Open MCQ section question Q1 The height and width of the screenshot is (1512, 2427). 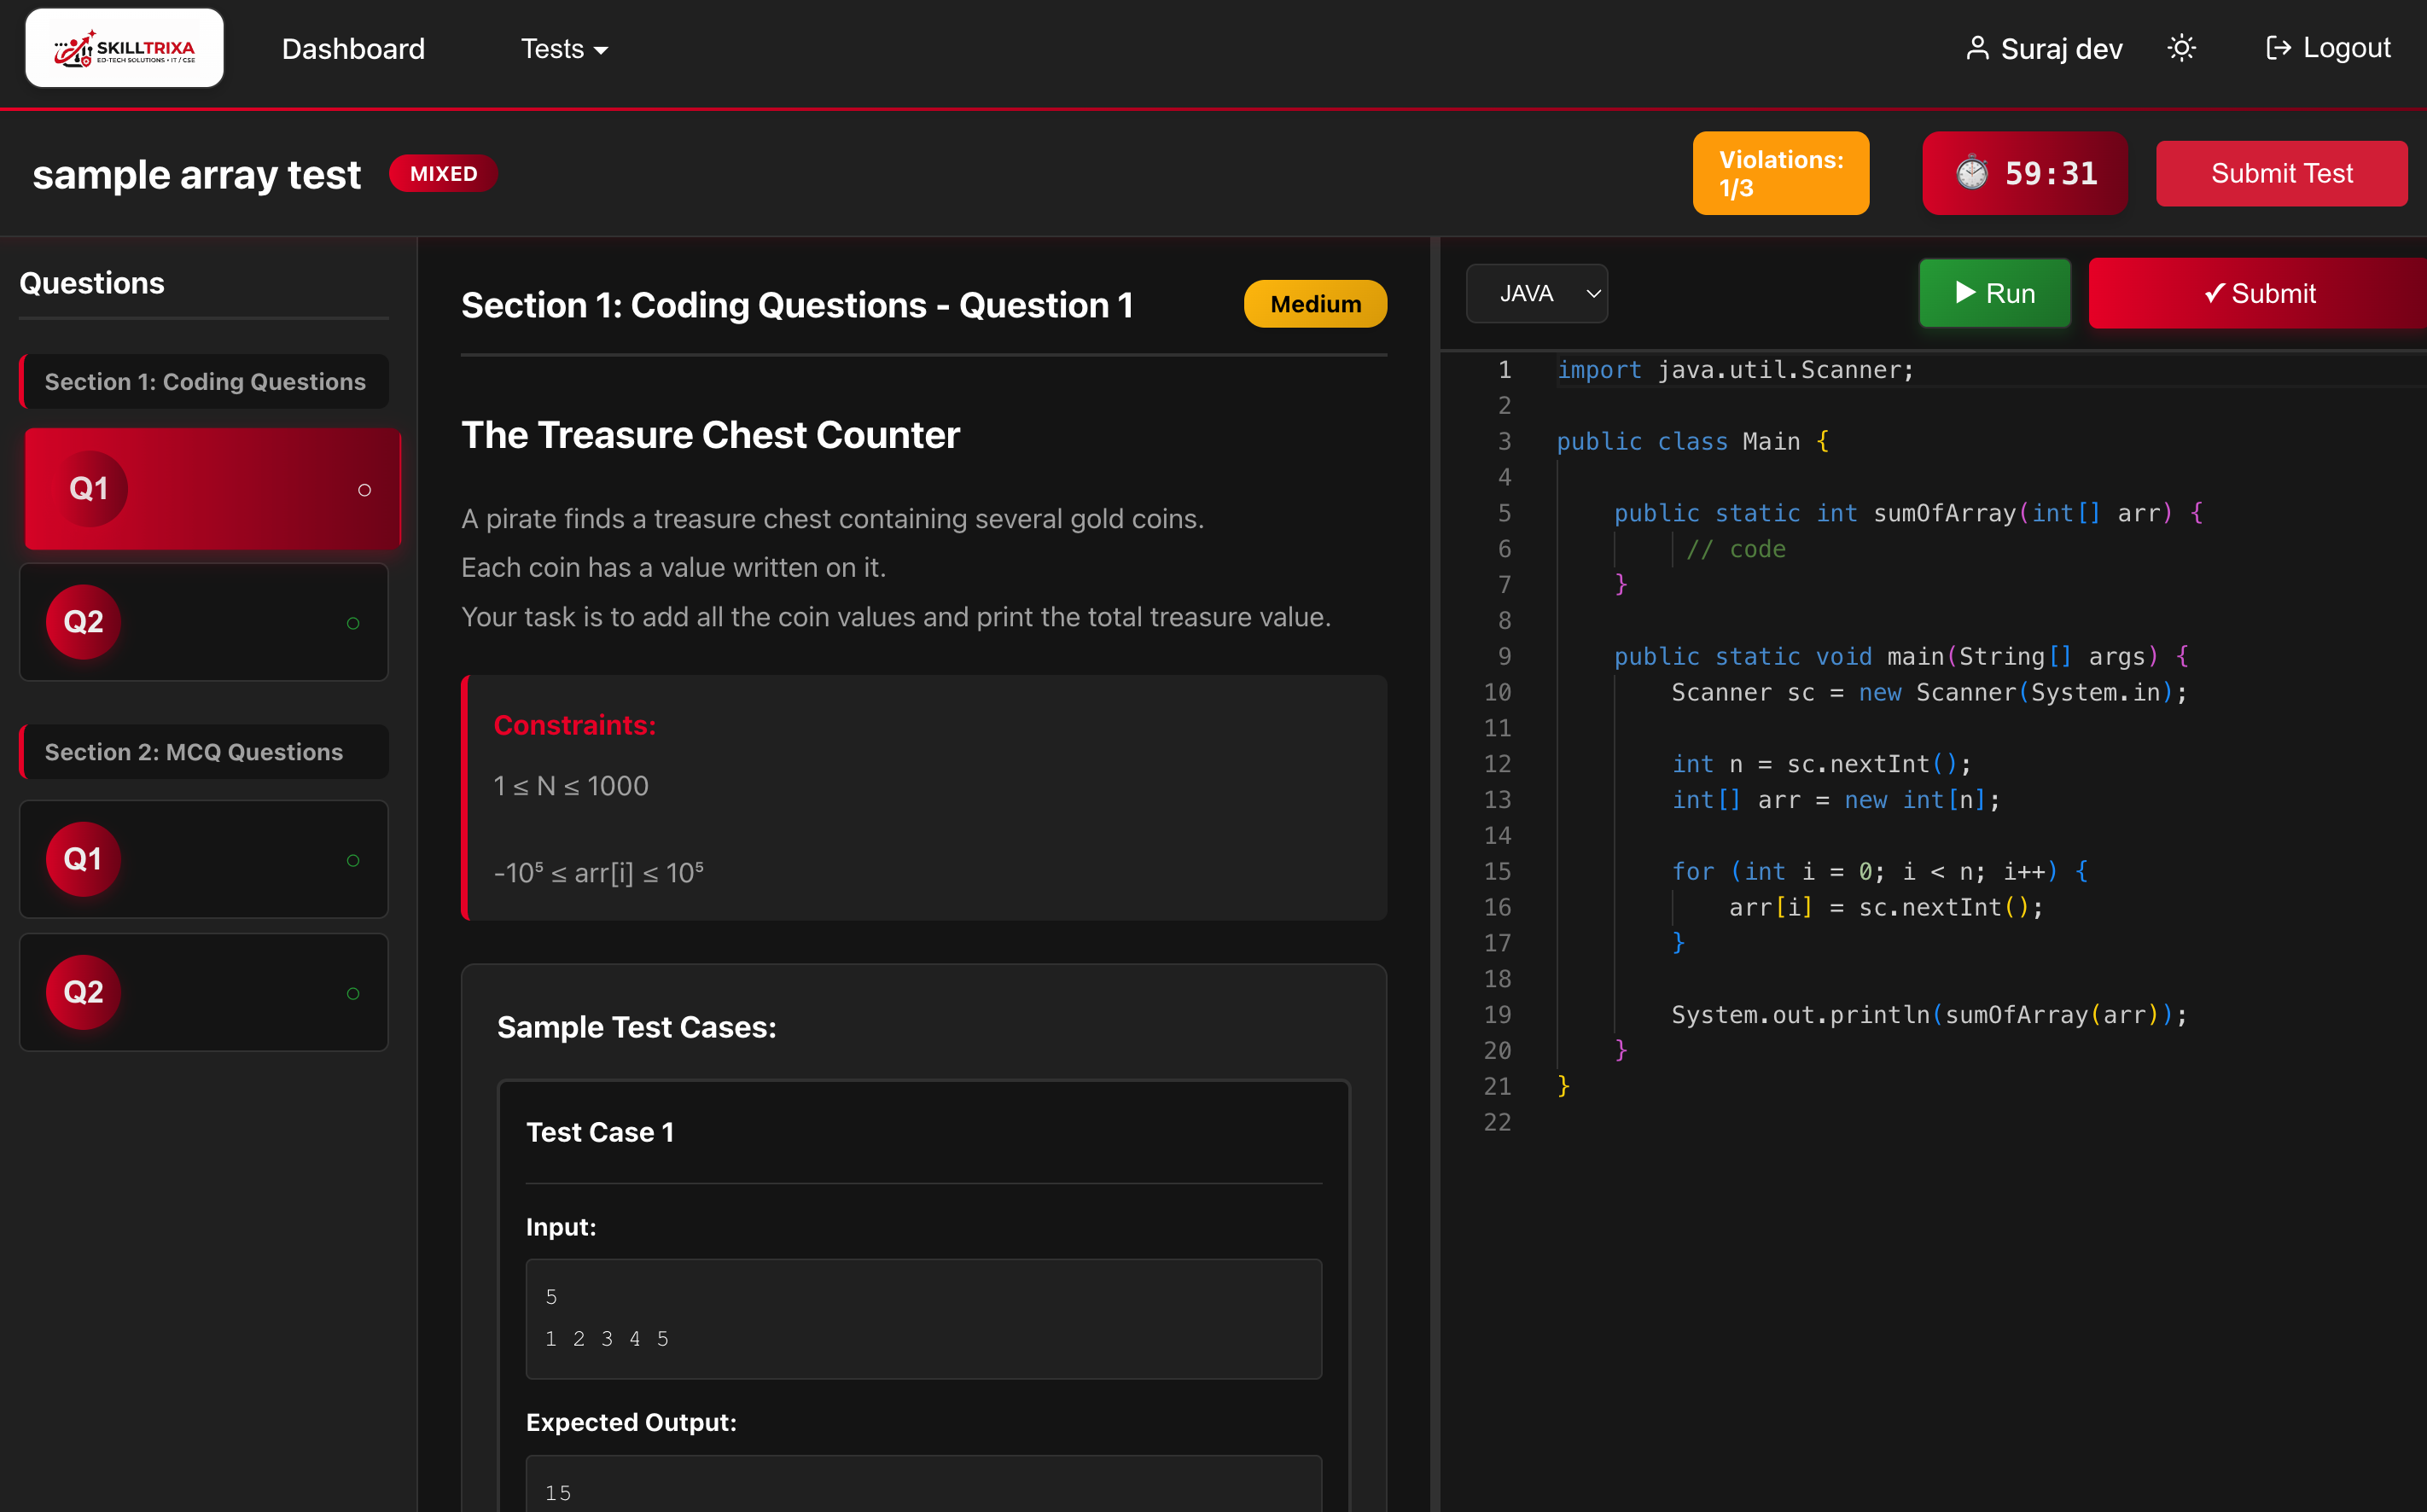pyautogui.click(x=204, y=859)
